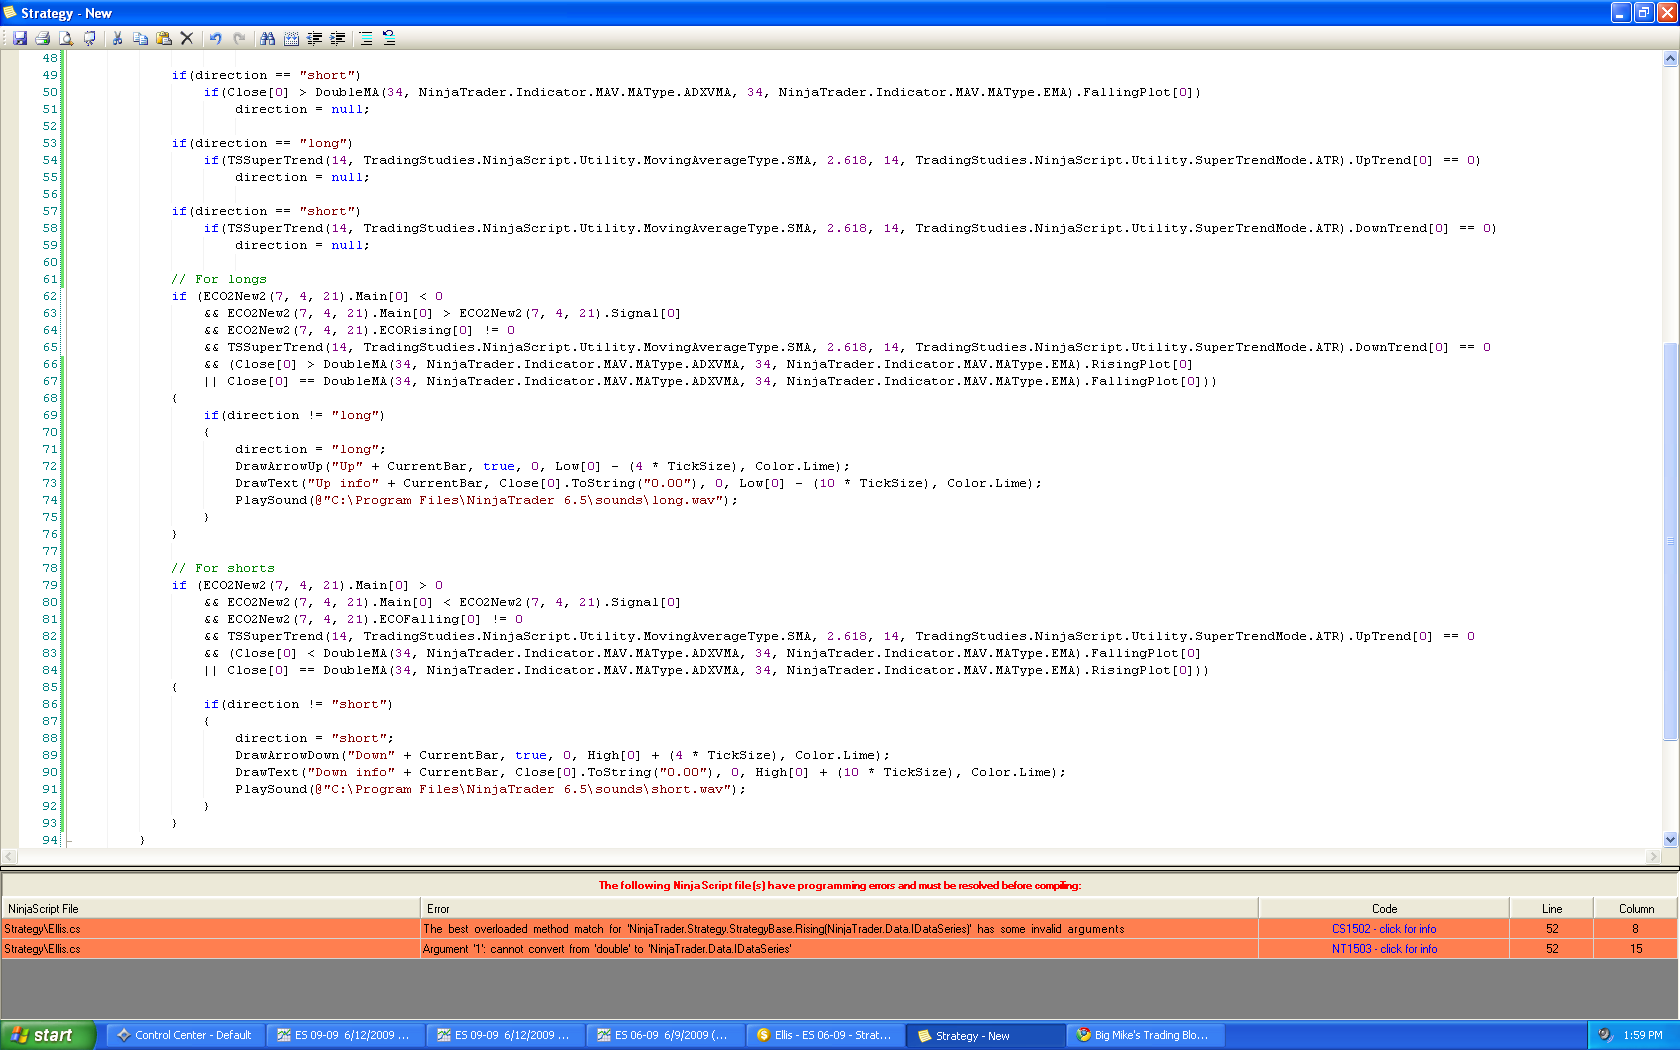Viewport: 1680px width, 1050px height.
Task: Decrease indent with the outdent icon
Action: pos(315,38)
